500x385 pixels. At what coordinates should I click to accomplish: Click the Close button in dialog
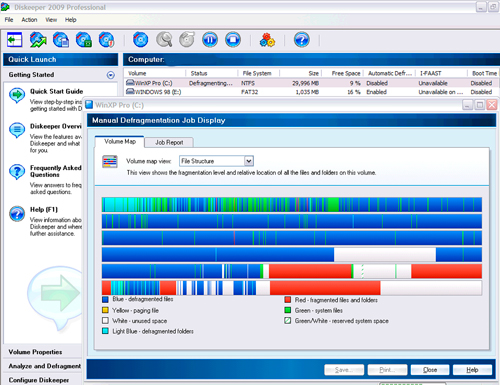point(430,370)
